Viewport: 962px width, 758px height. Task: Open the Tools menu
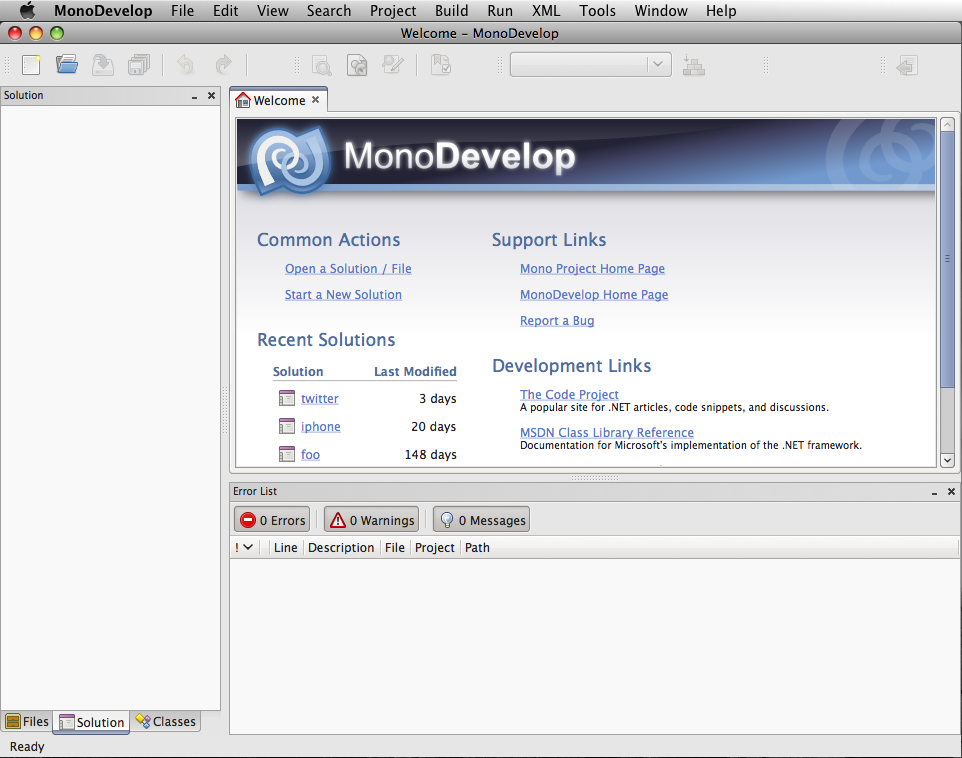597,10
